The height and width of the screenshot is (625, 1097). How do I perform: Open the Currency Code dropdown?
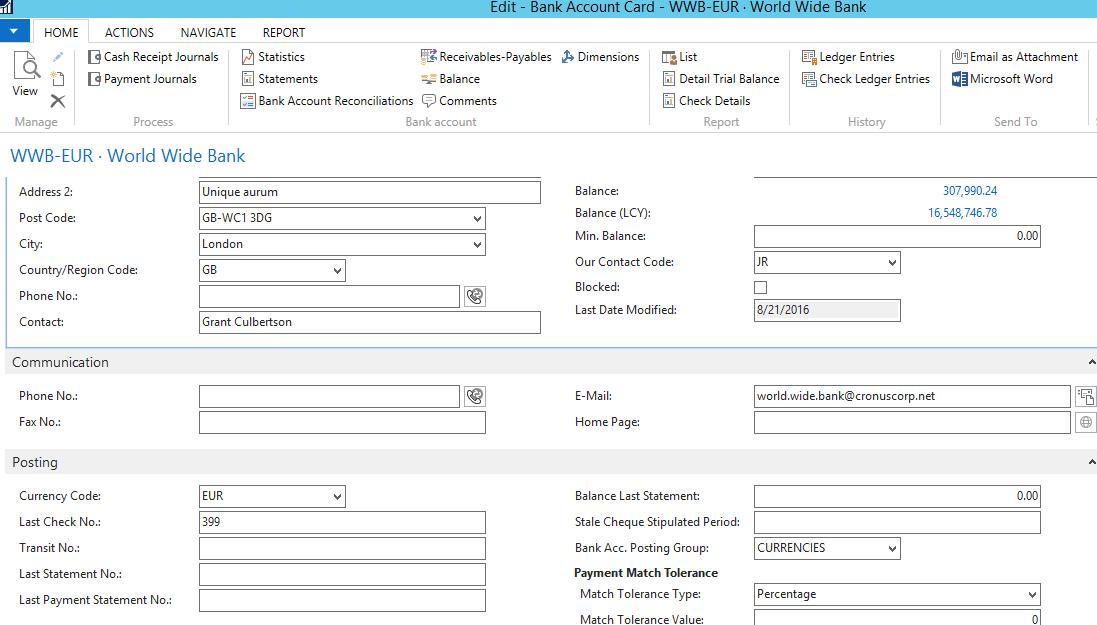[337, 496]
